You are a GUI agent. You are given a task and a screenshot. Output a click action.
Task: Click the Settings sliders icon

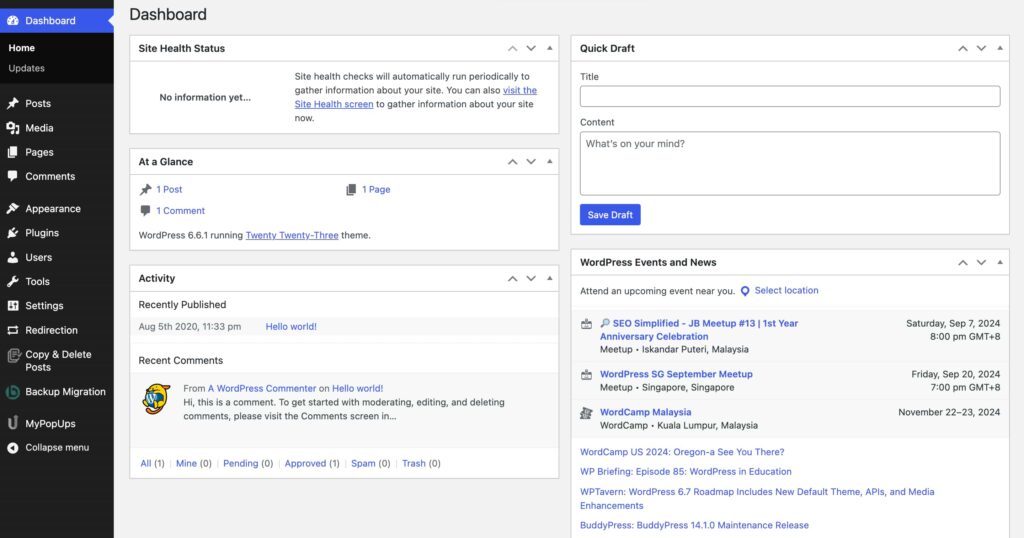(12, 306)
